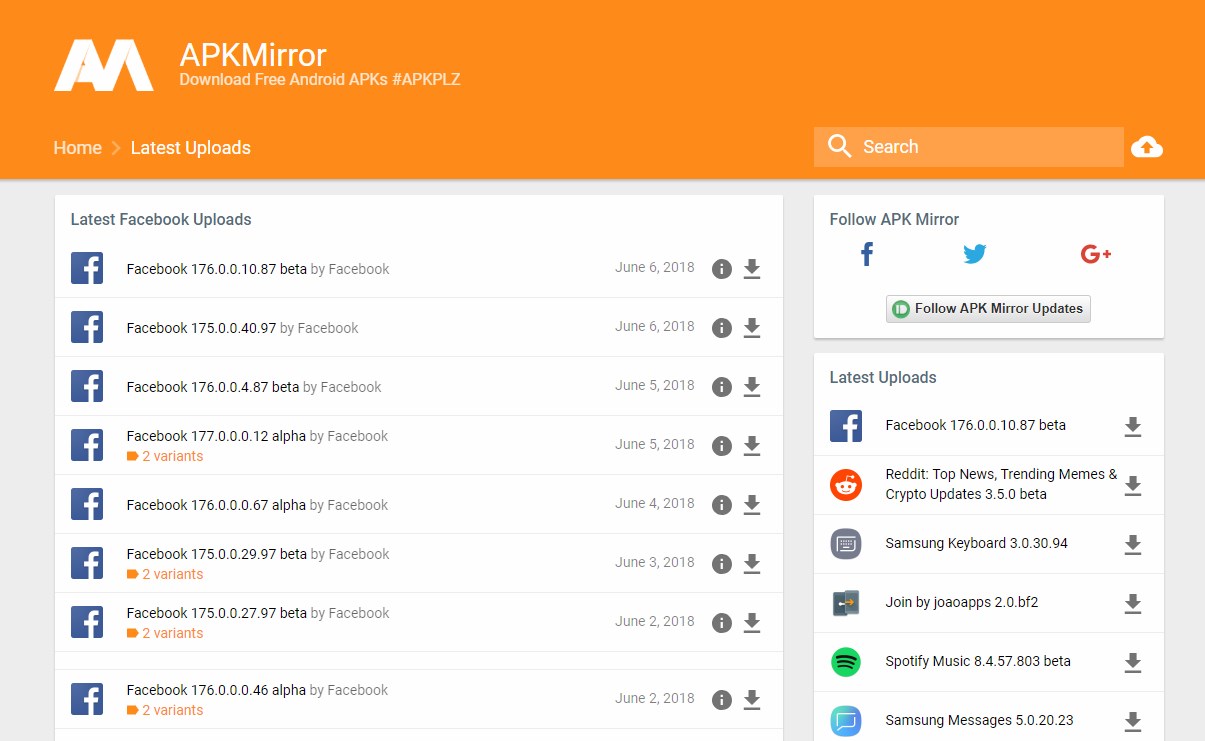Click the Search input field

[969, 147]
